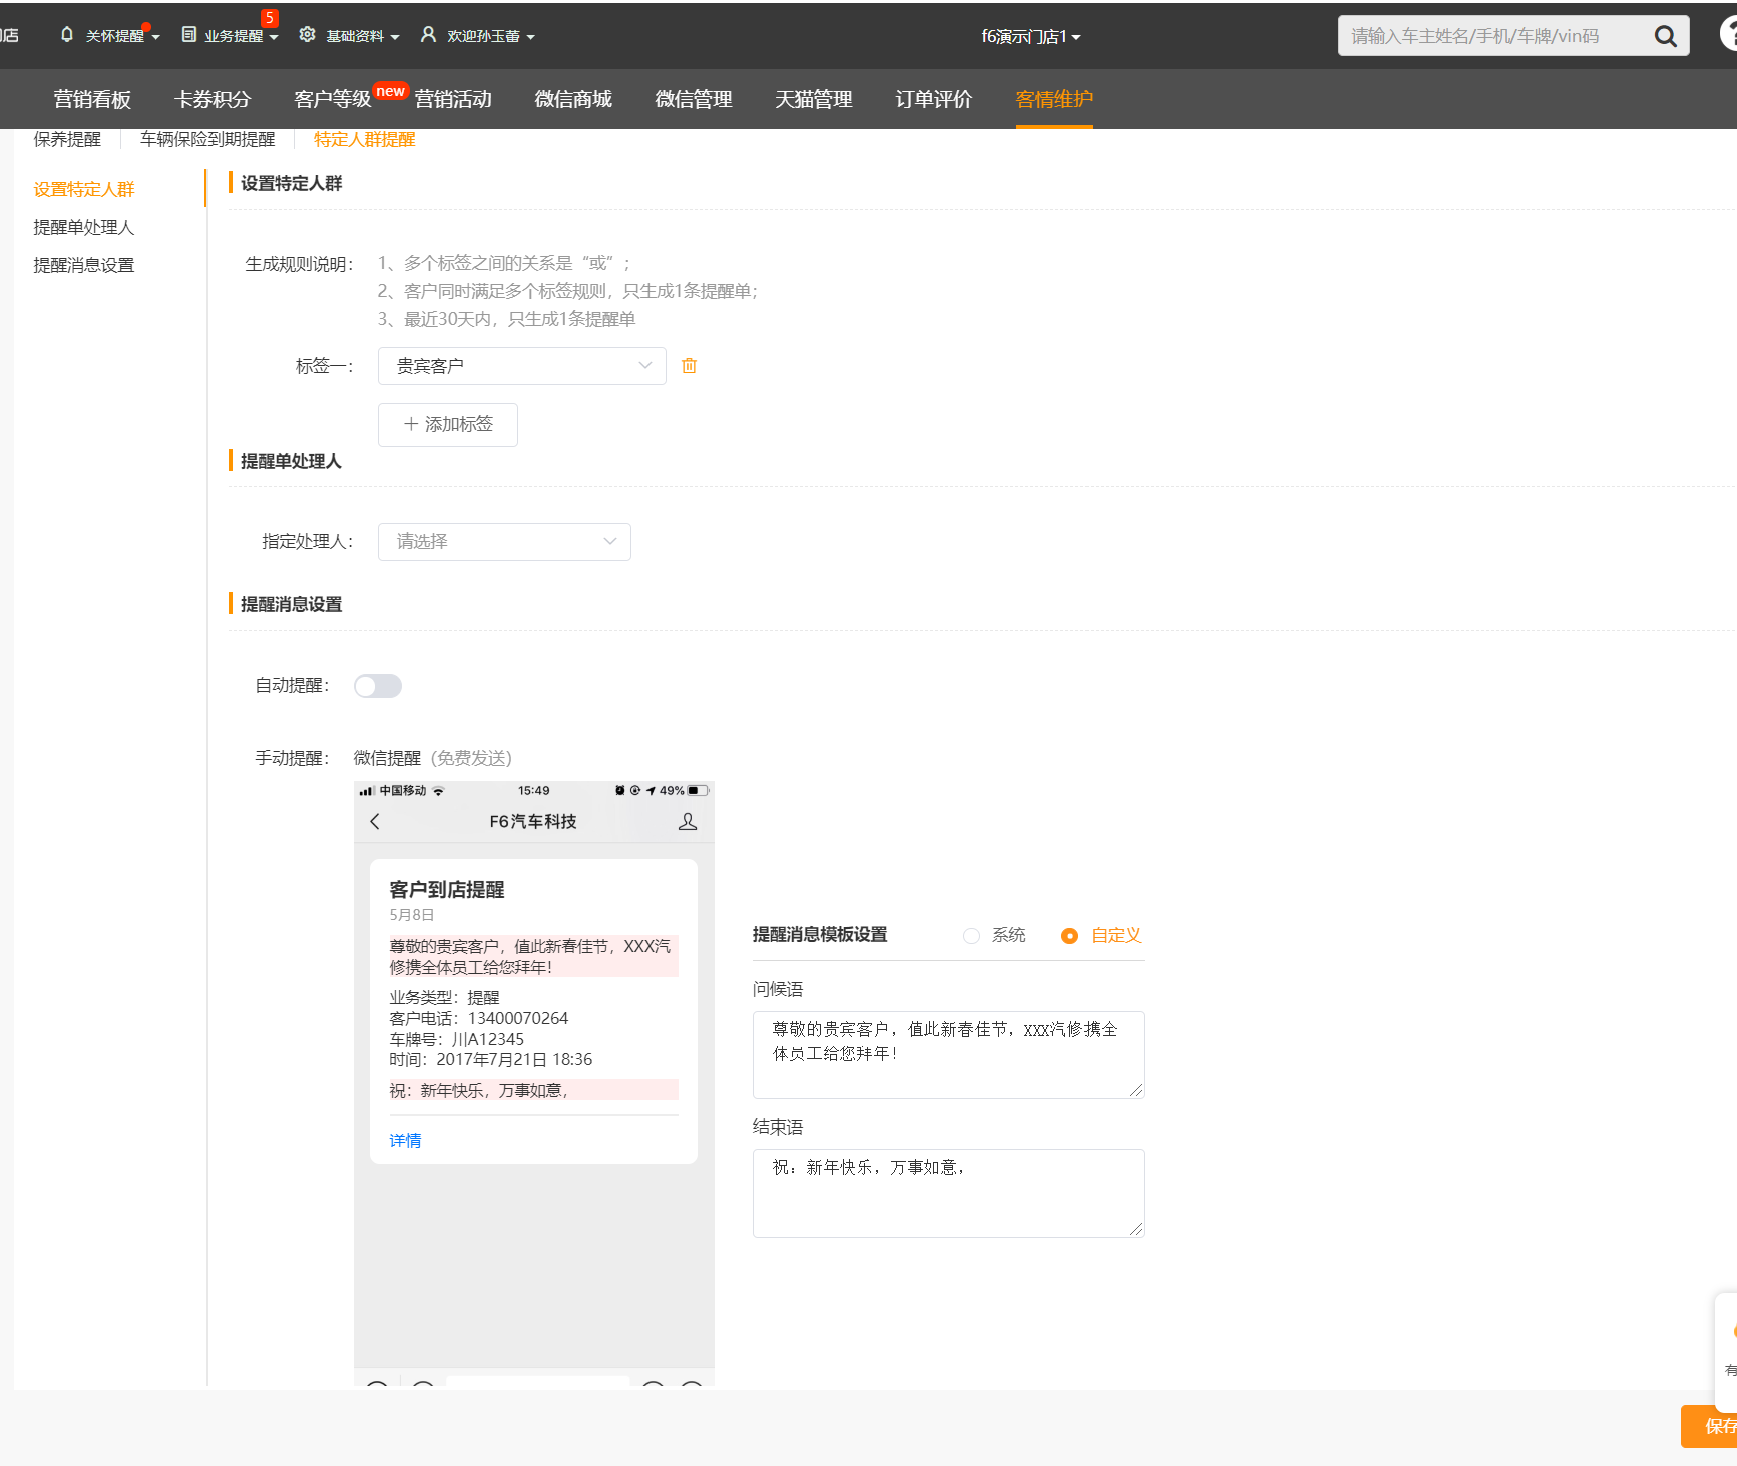1737x1466 pixels.
Task: Open the 微信商城 tab
Action: point(573,99)
